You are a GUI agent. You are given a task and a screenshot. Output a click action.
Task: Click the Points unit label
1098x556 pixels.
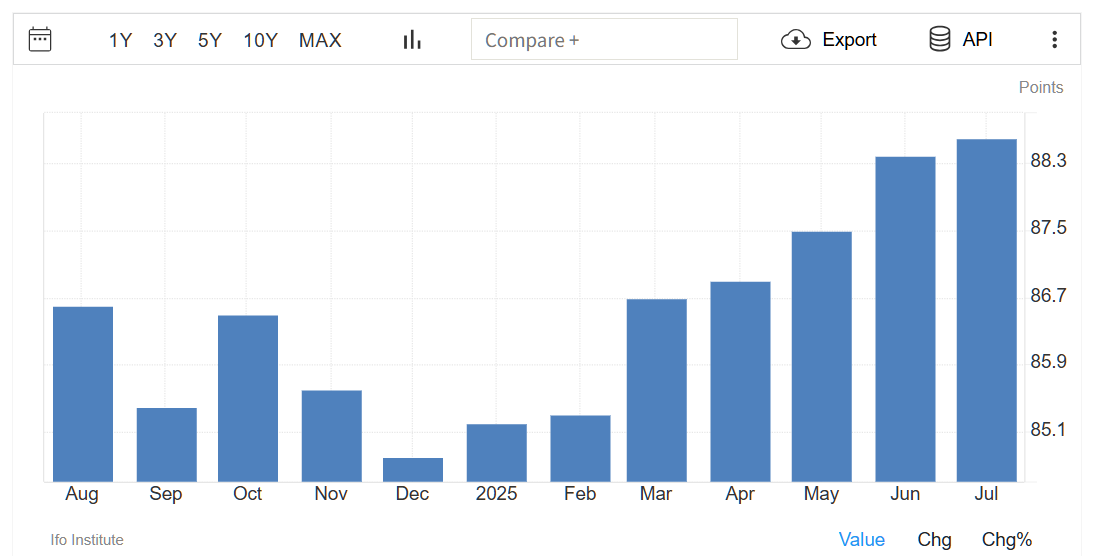pyautogui.click(x=1041, y=88)
